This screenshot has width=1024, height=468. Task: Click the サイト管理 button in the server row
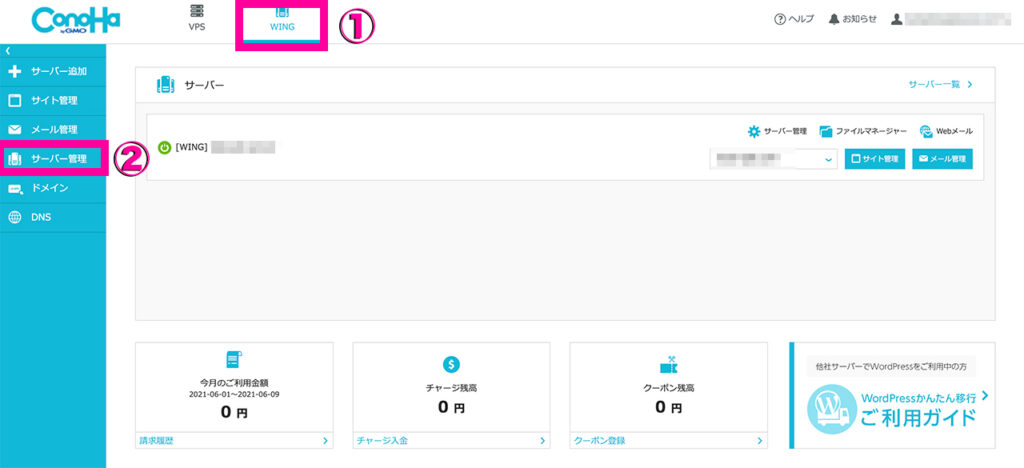[x=874, y=159]
